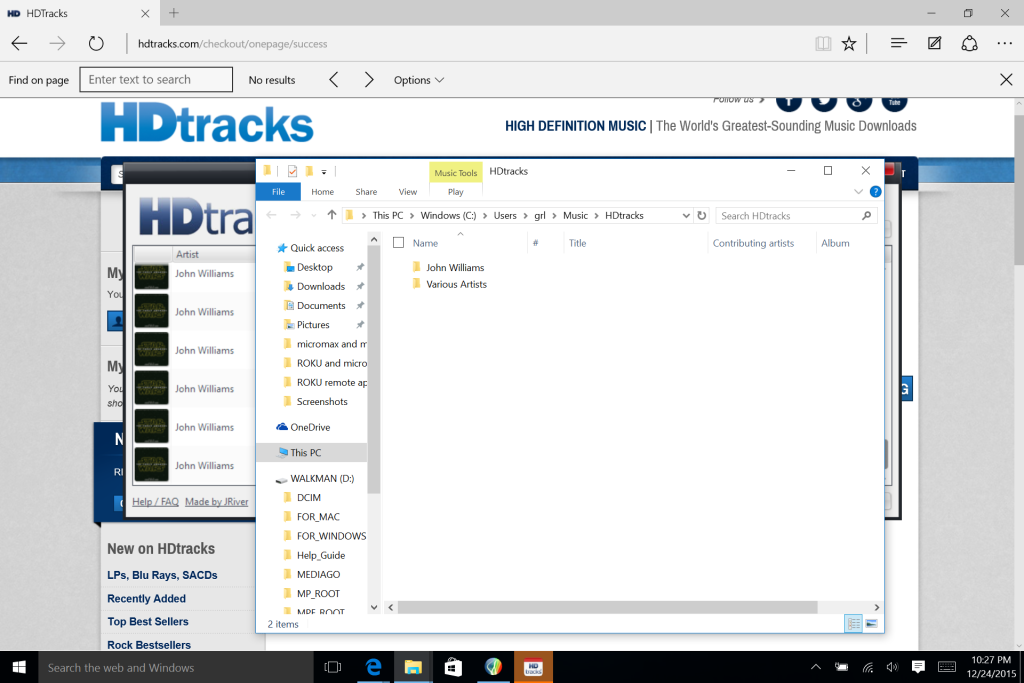The image size is (1024, 683).
Task: Go to previous find result
Action: (334, 80)
